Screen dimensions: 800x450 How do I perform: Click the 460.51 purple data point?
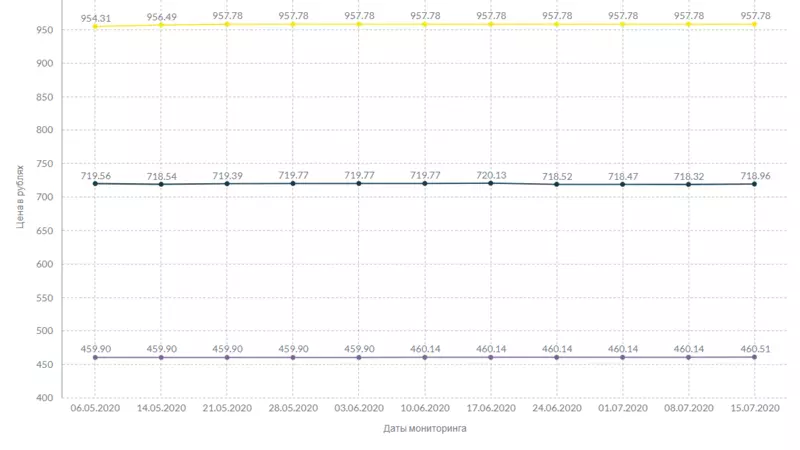pos(755,357)
